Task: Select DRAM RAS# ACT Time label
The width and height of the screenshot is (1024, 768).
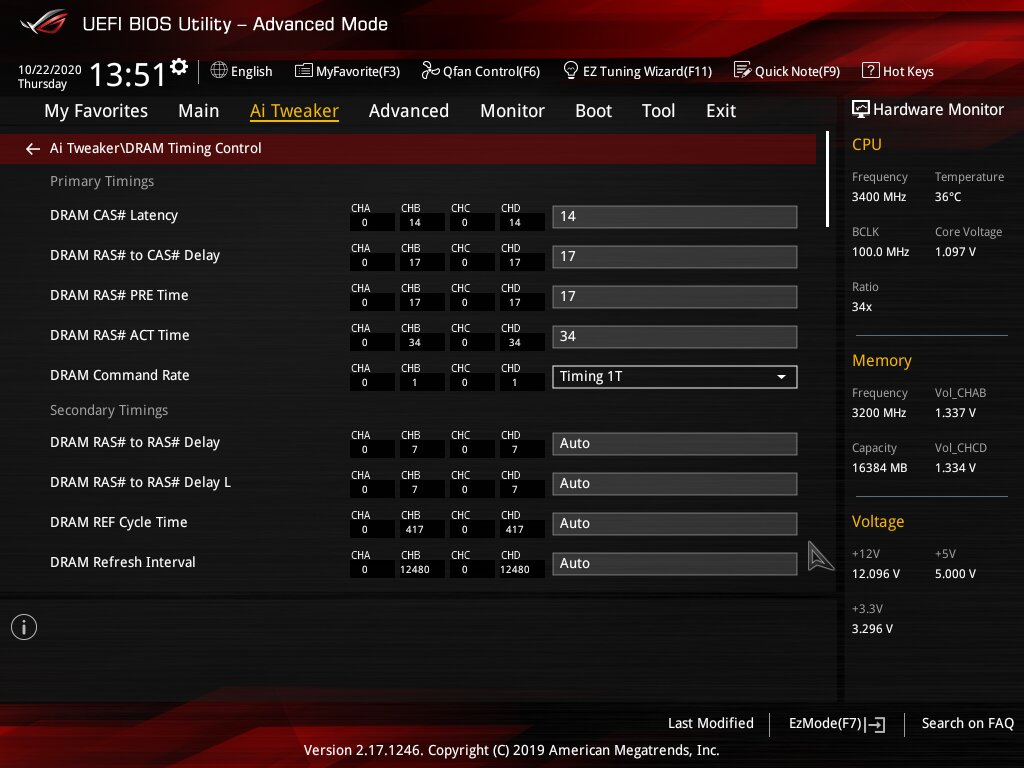Action: 120,335
